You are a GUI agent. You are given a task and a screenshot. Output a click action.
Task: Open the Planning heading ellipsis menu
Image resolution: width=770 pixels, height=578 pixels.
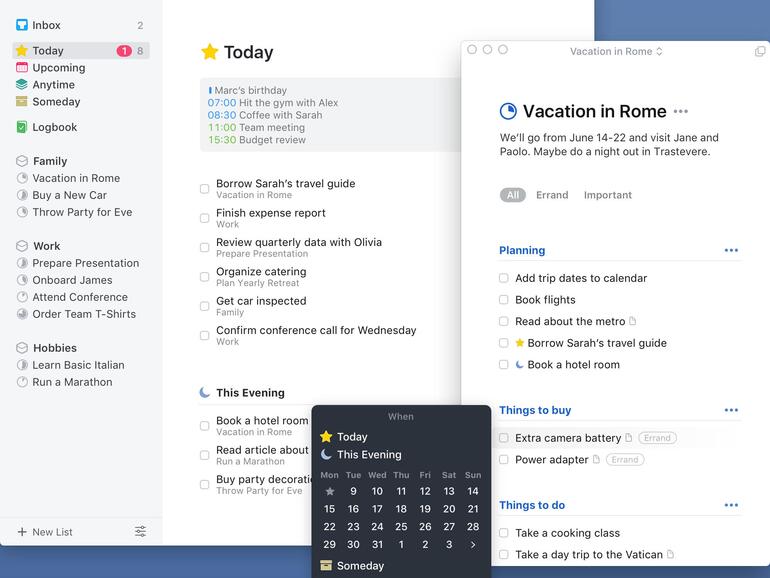point(731,250)
